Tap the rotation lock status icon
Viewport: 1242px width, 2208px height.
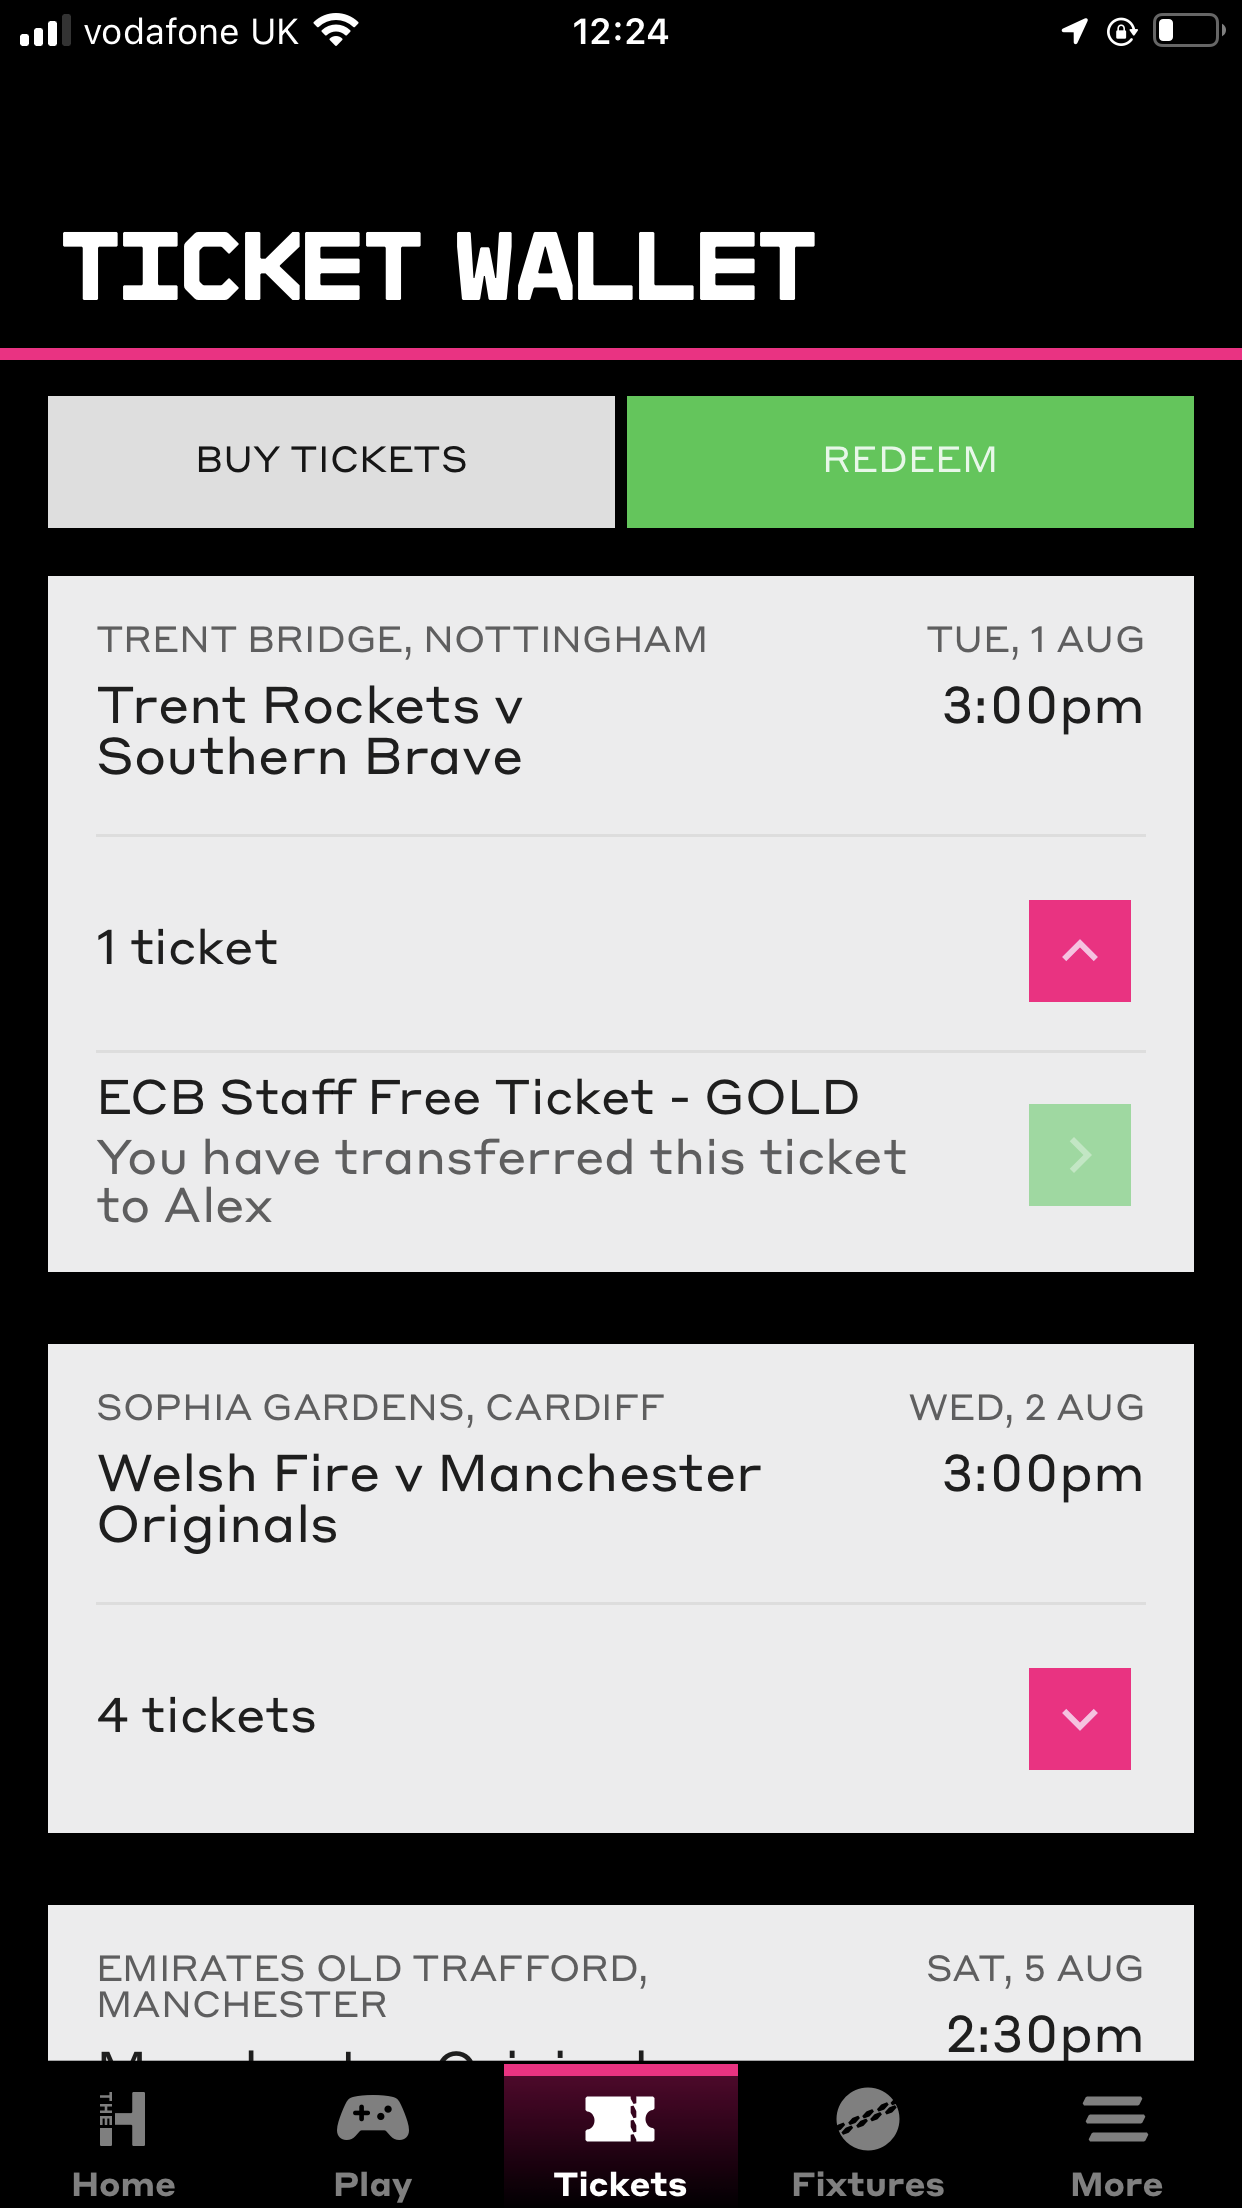pos(1122,32)
